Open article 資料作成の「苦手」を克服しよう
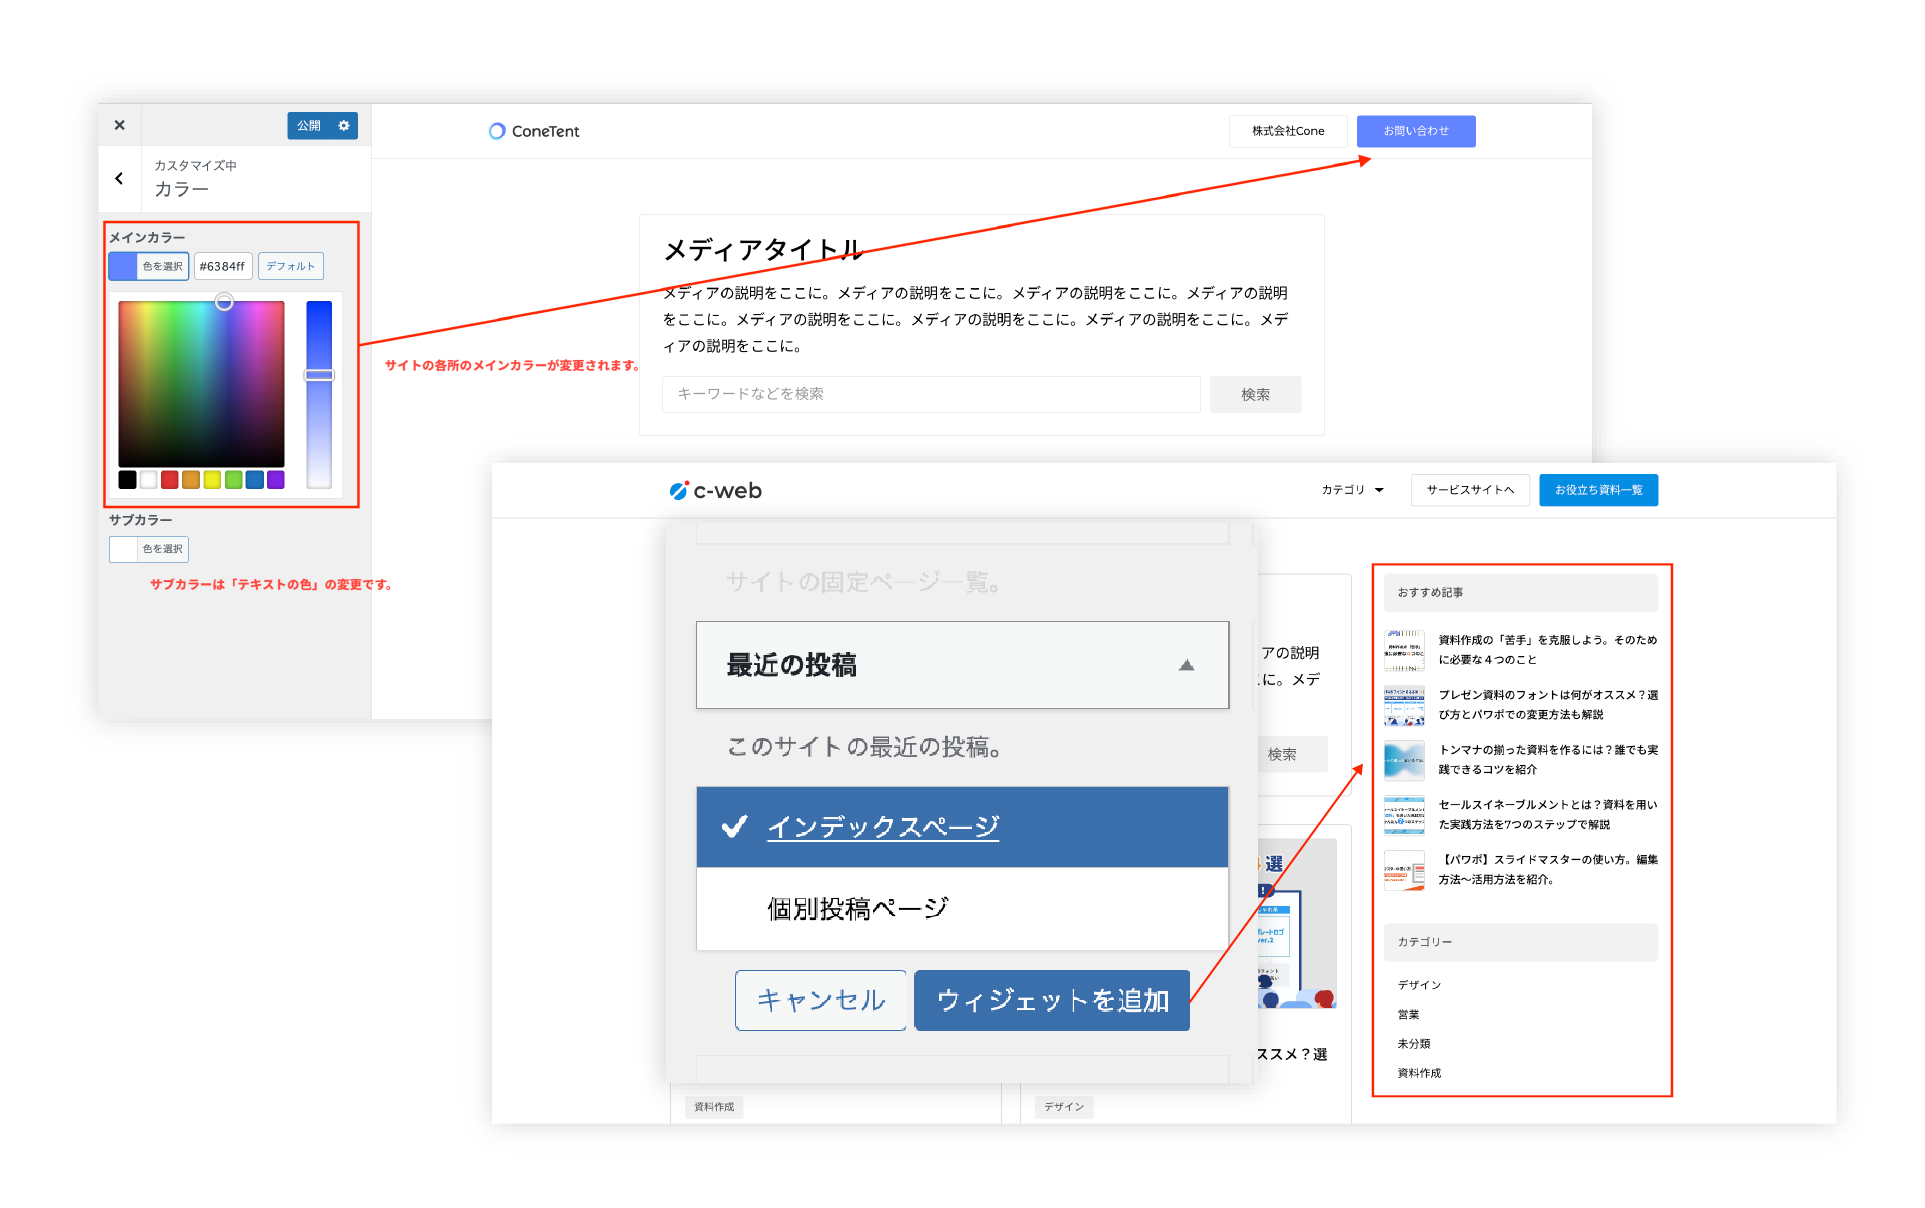The height and width of the screenshot is (1208, 1925). (x=1547, y=650)
